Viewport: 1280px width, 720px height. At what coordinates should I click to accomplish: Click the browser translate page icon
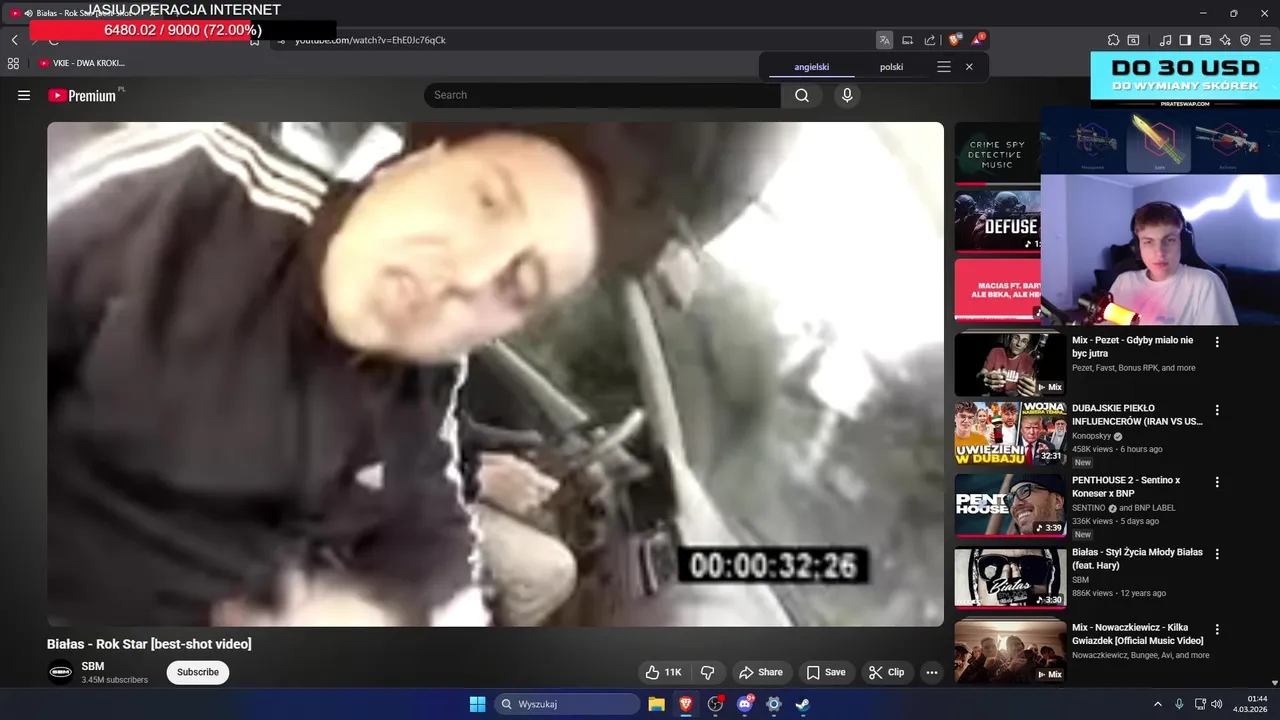tap(884, 40)
